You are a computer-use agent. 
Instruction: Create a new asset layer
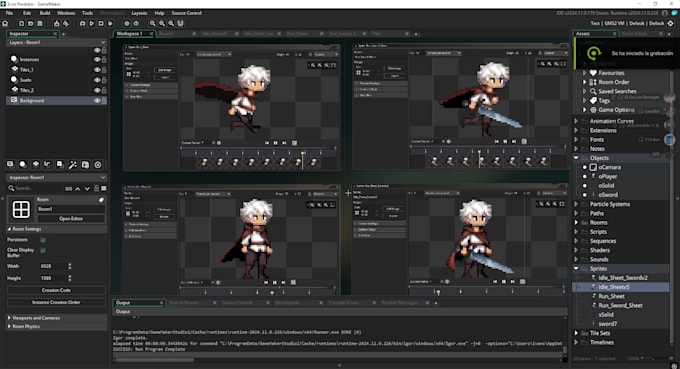(60, 164)
